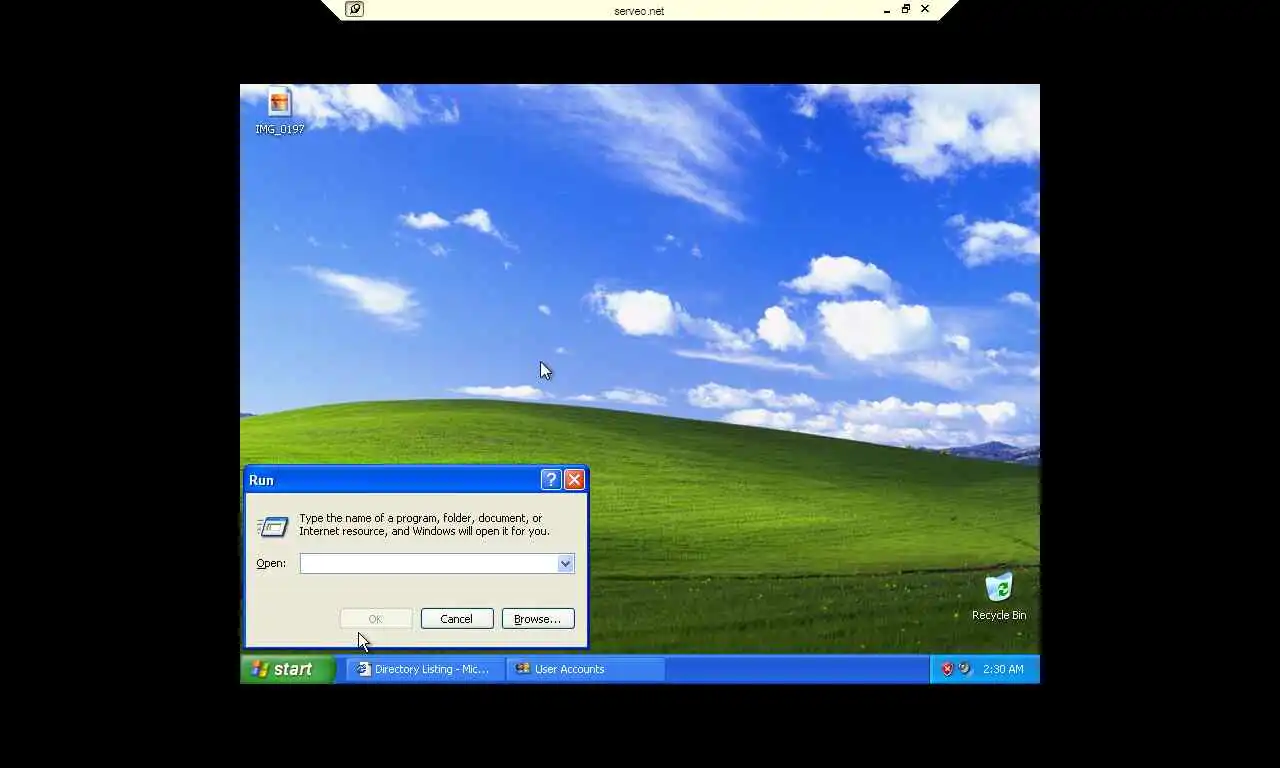Click the pin icon on serveo.net connection bar
Viewport: 1280px width, 768px height.
pyautogui.click(x=354, y=9)
